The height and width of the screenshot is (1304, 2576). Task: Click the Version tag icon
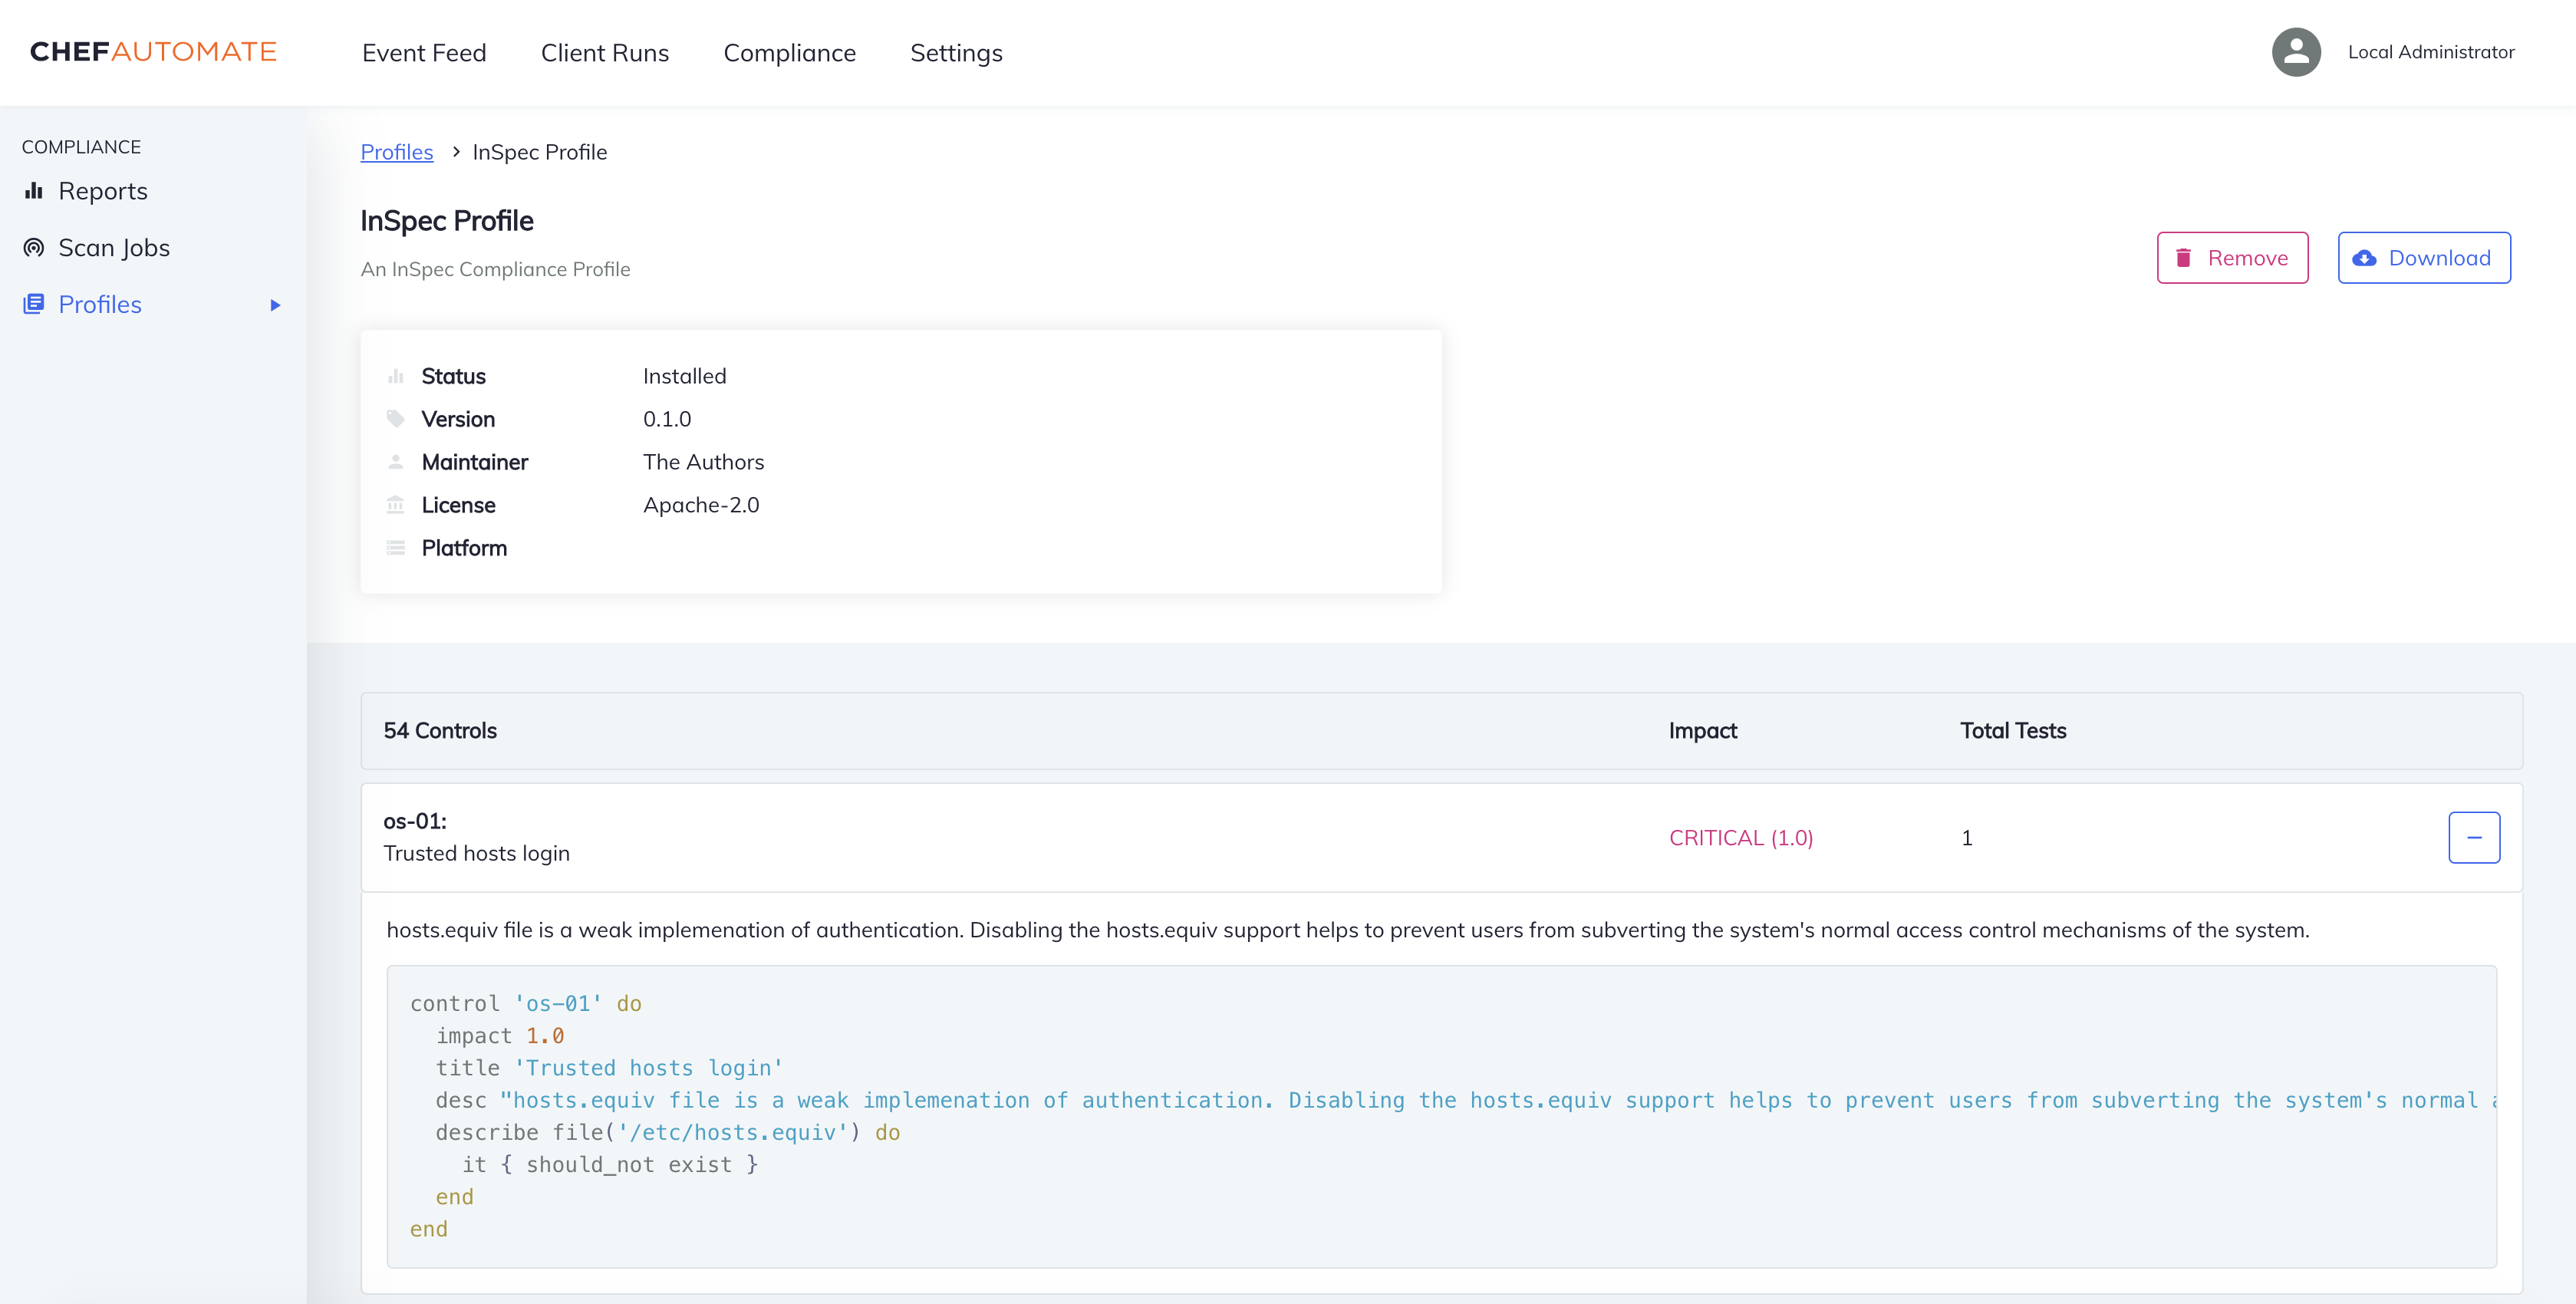click(395, 419)
